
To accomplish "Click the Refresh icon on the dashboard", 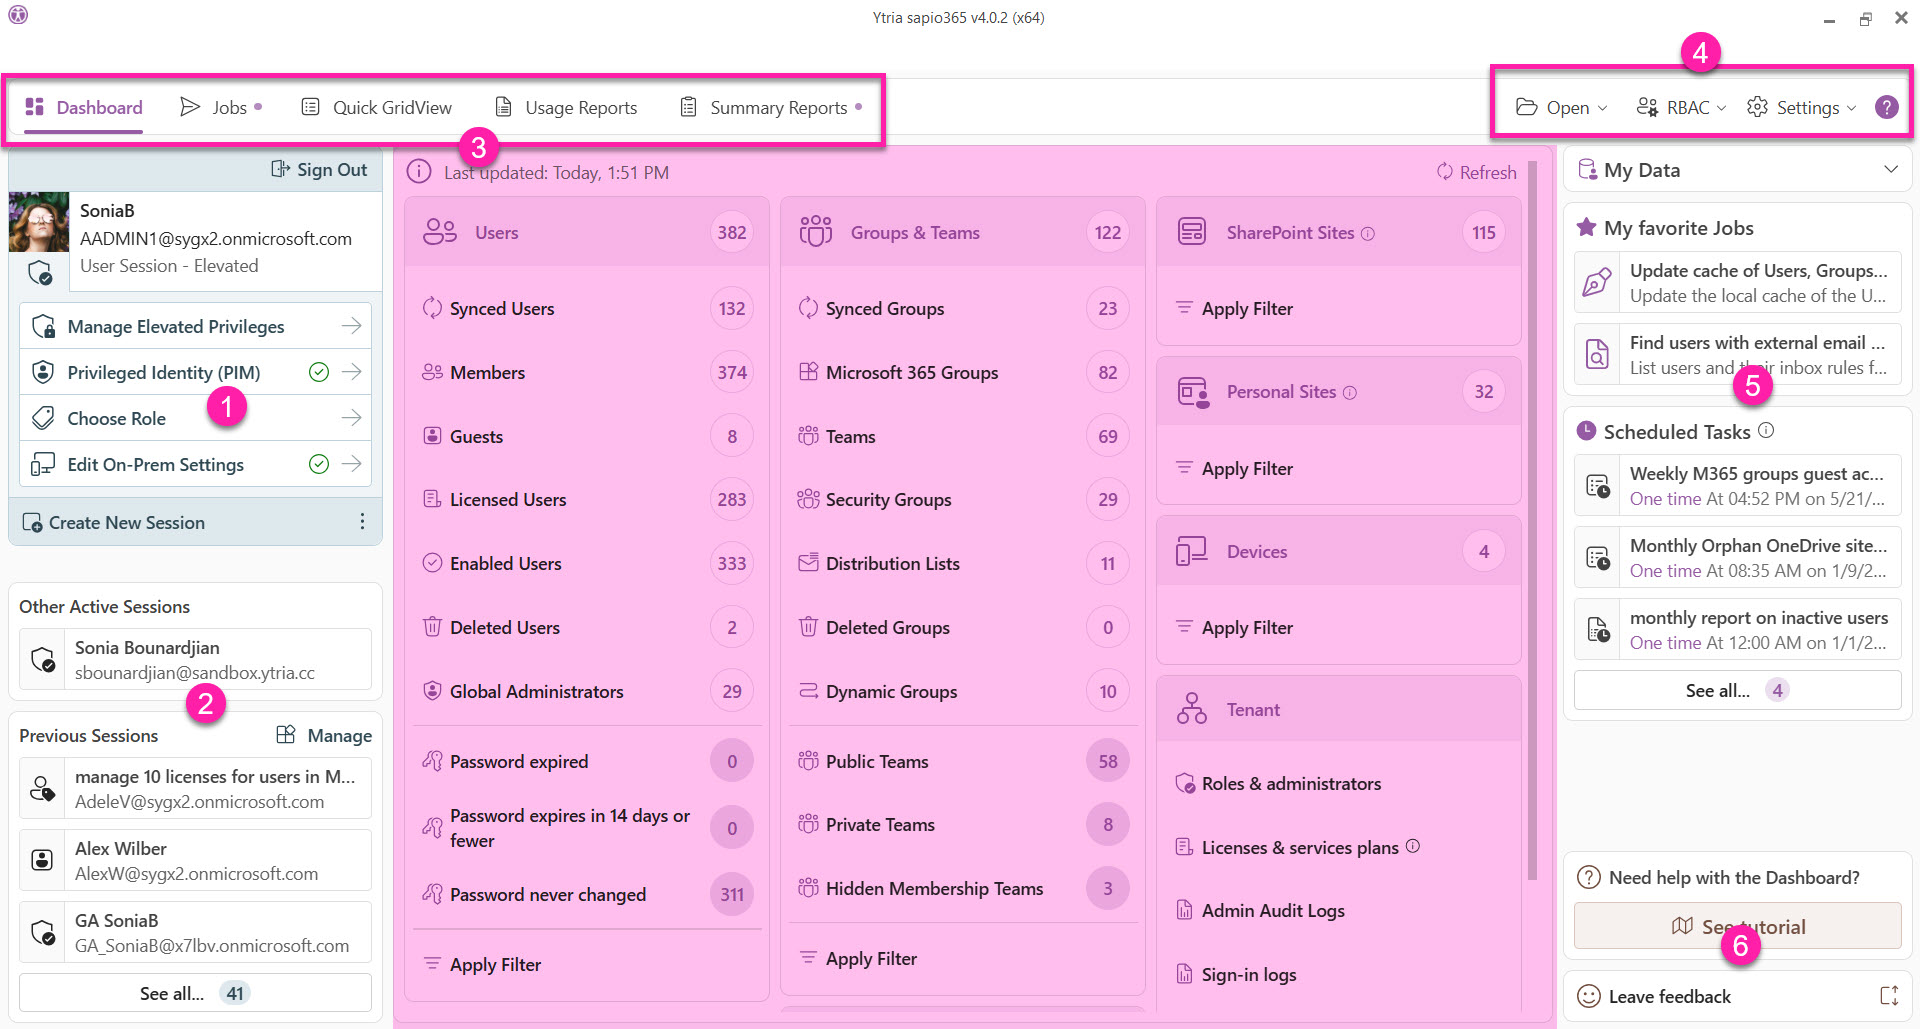I will coord(1444,172).
